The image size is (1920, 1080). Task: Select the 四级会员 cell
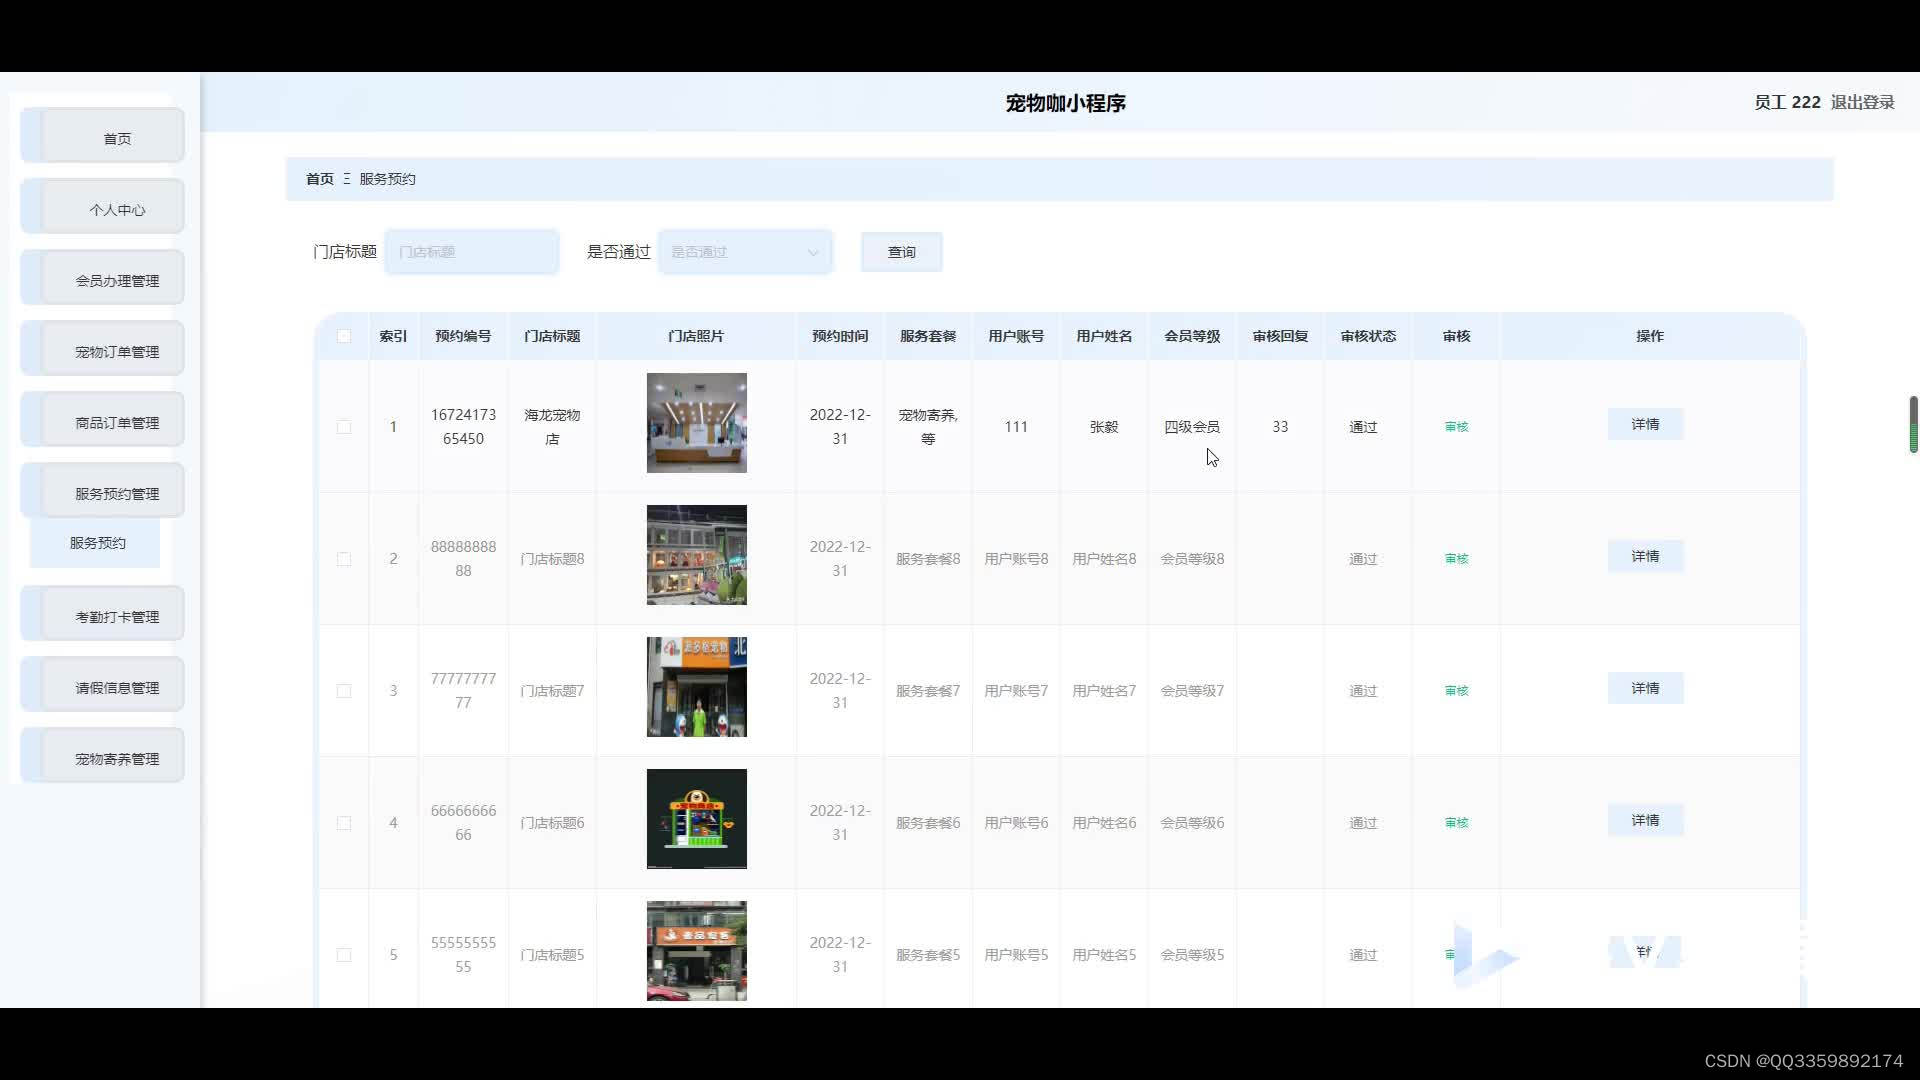click(1192, 427)
